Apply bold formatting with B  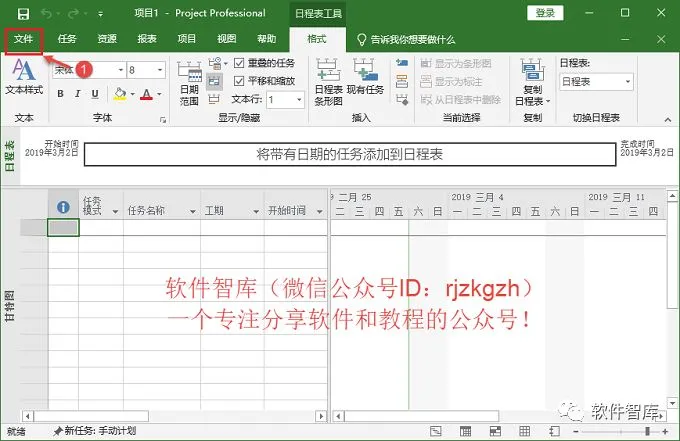pos(61,94)
